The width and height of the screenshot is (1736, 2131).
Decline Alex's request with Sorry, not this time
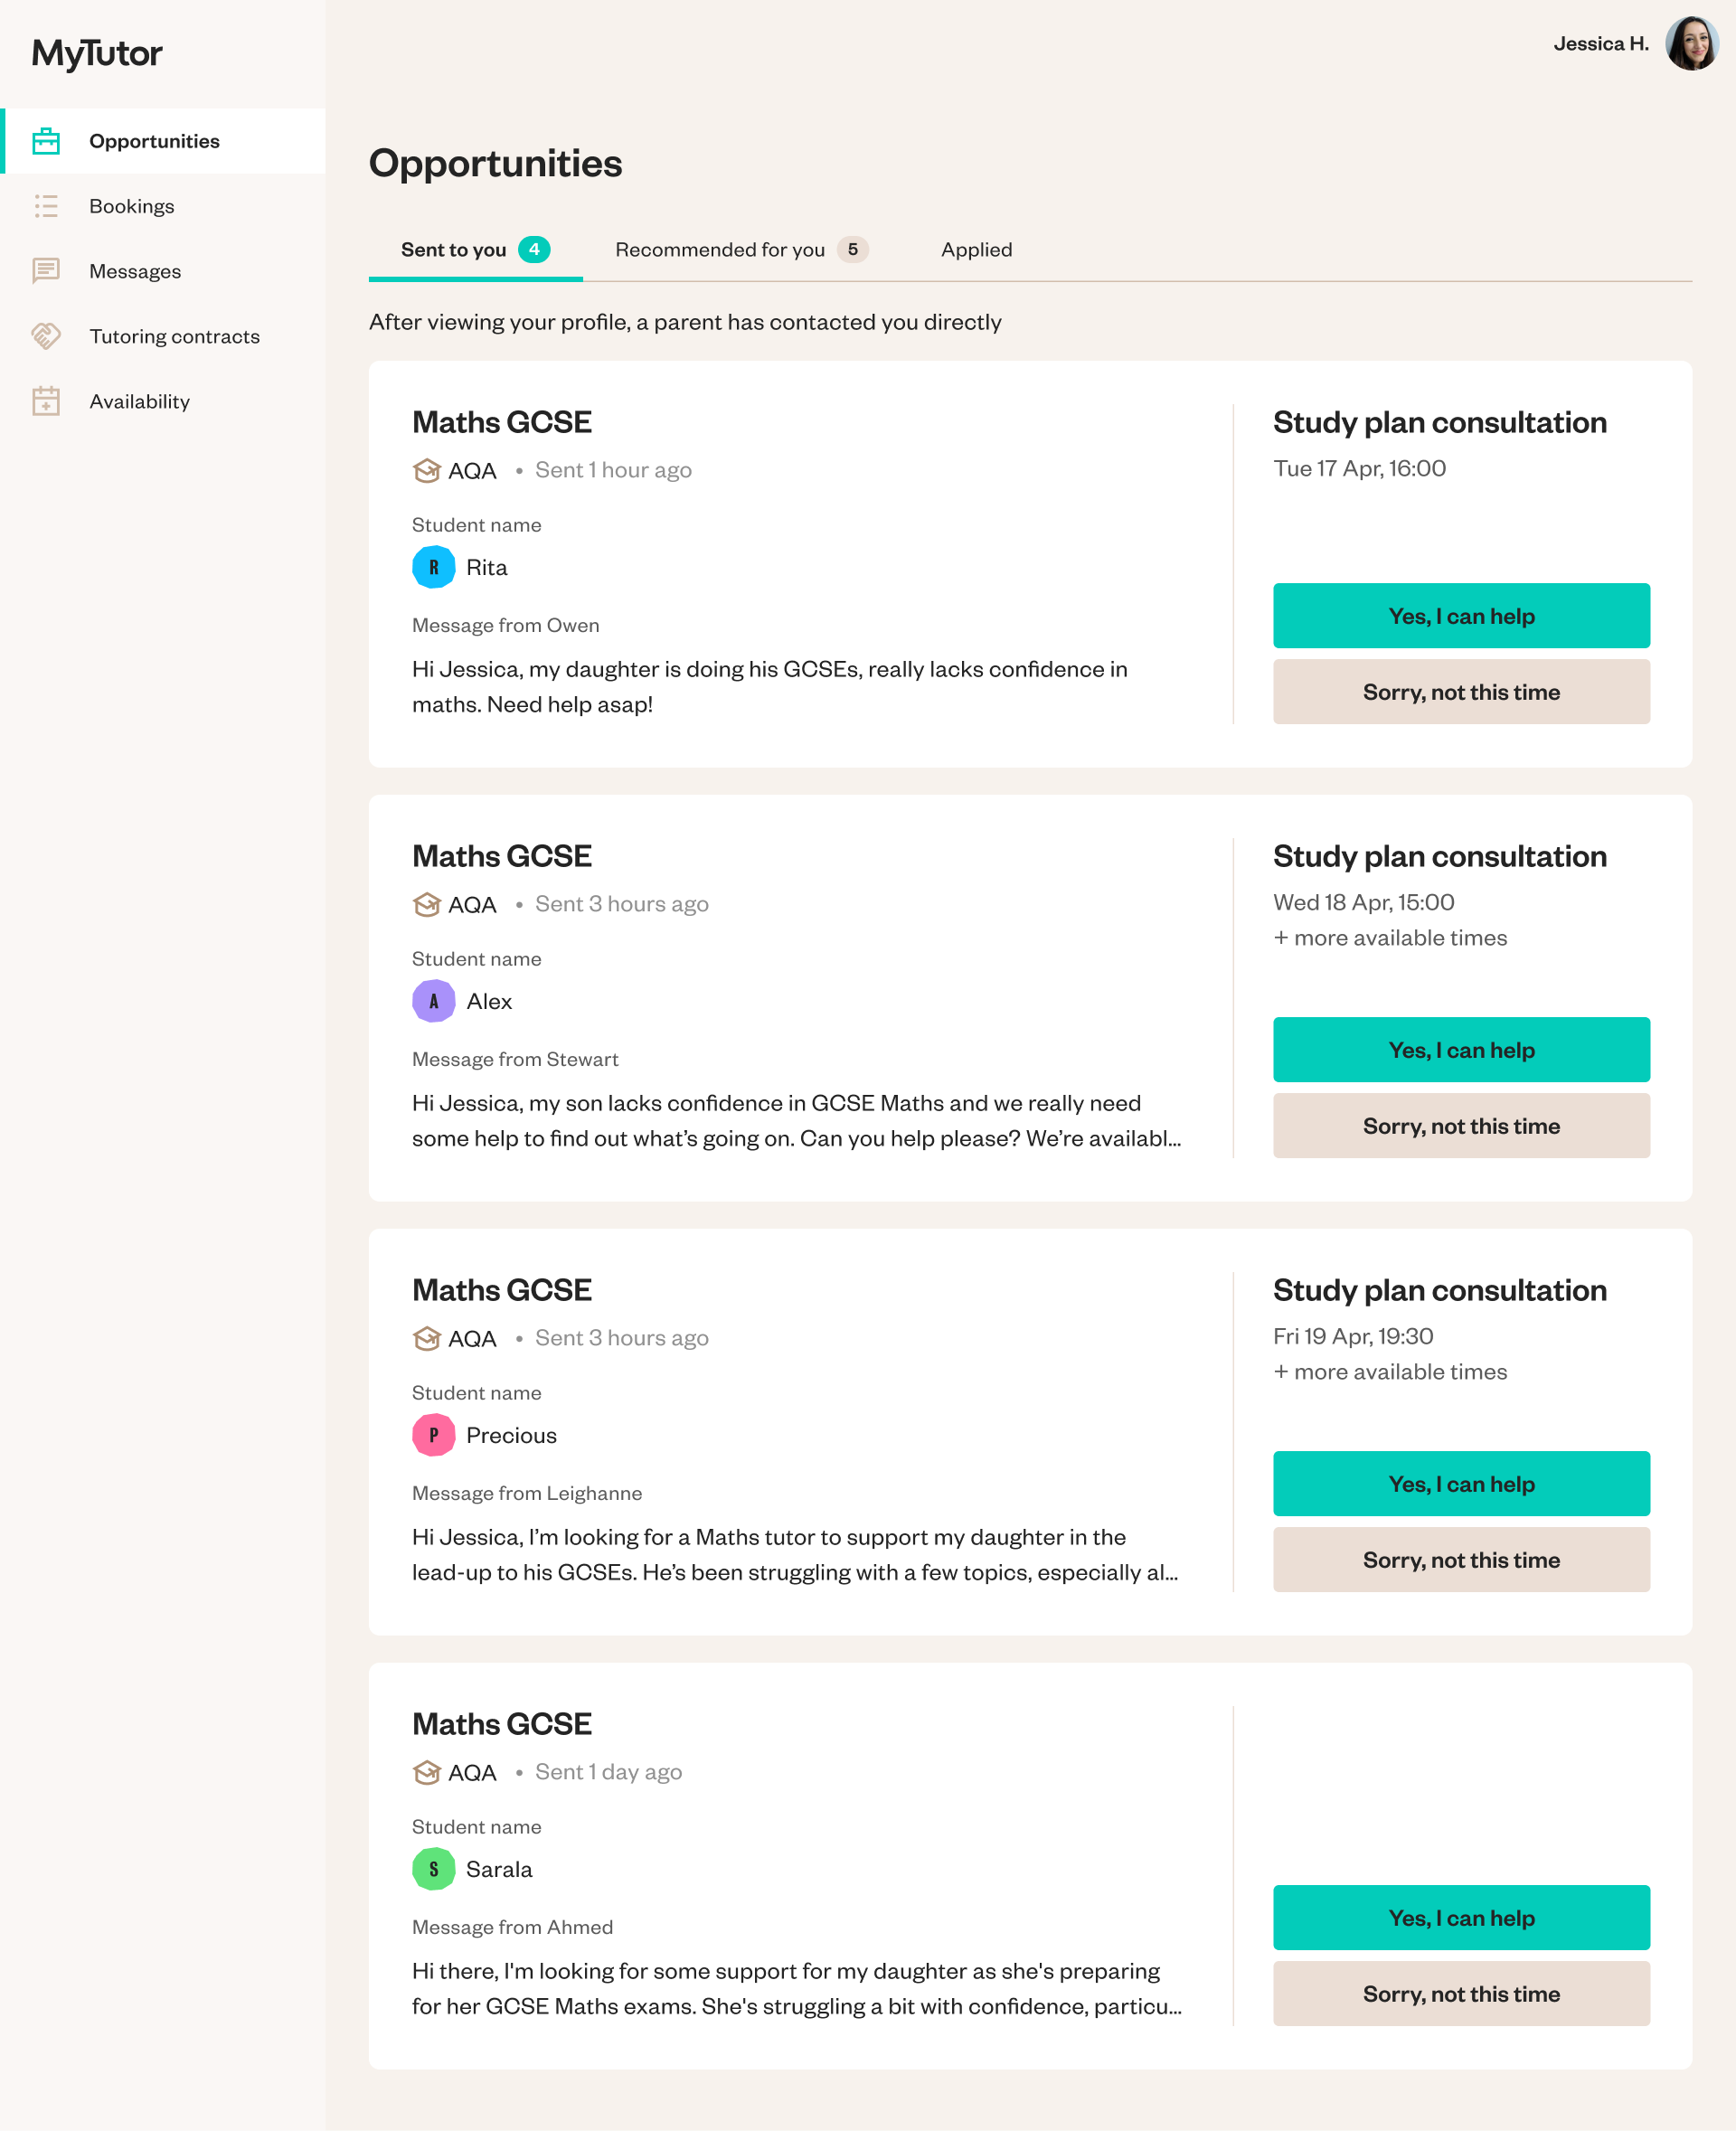(x=1460, y=1126)
